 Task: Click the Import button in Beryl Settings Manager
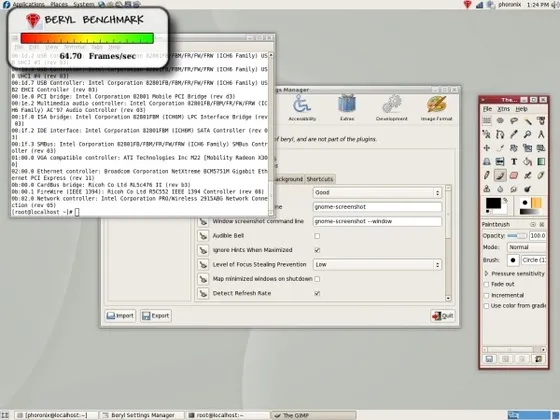tap(120, 316)
